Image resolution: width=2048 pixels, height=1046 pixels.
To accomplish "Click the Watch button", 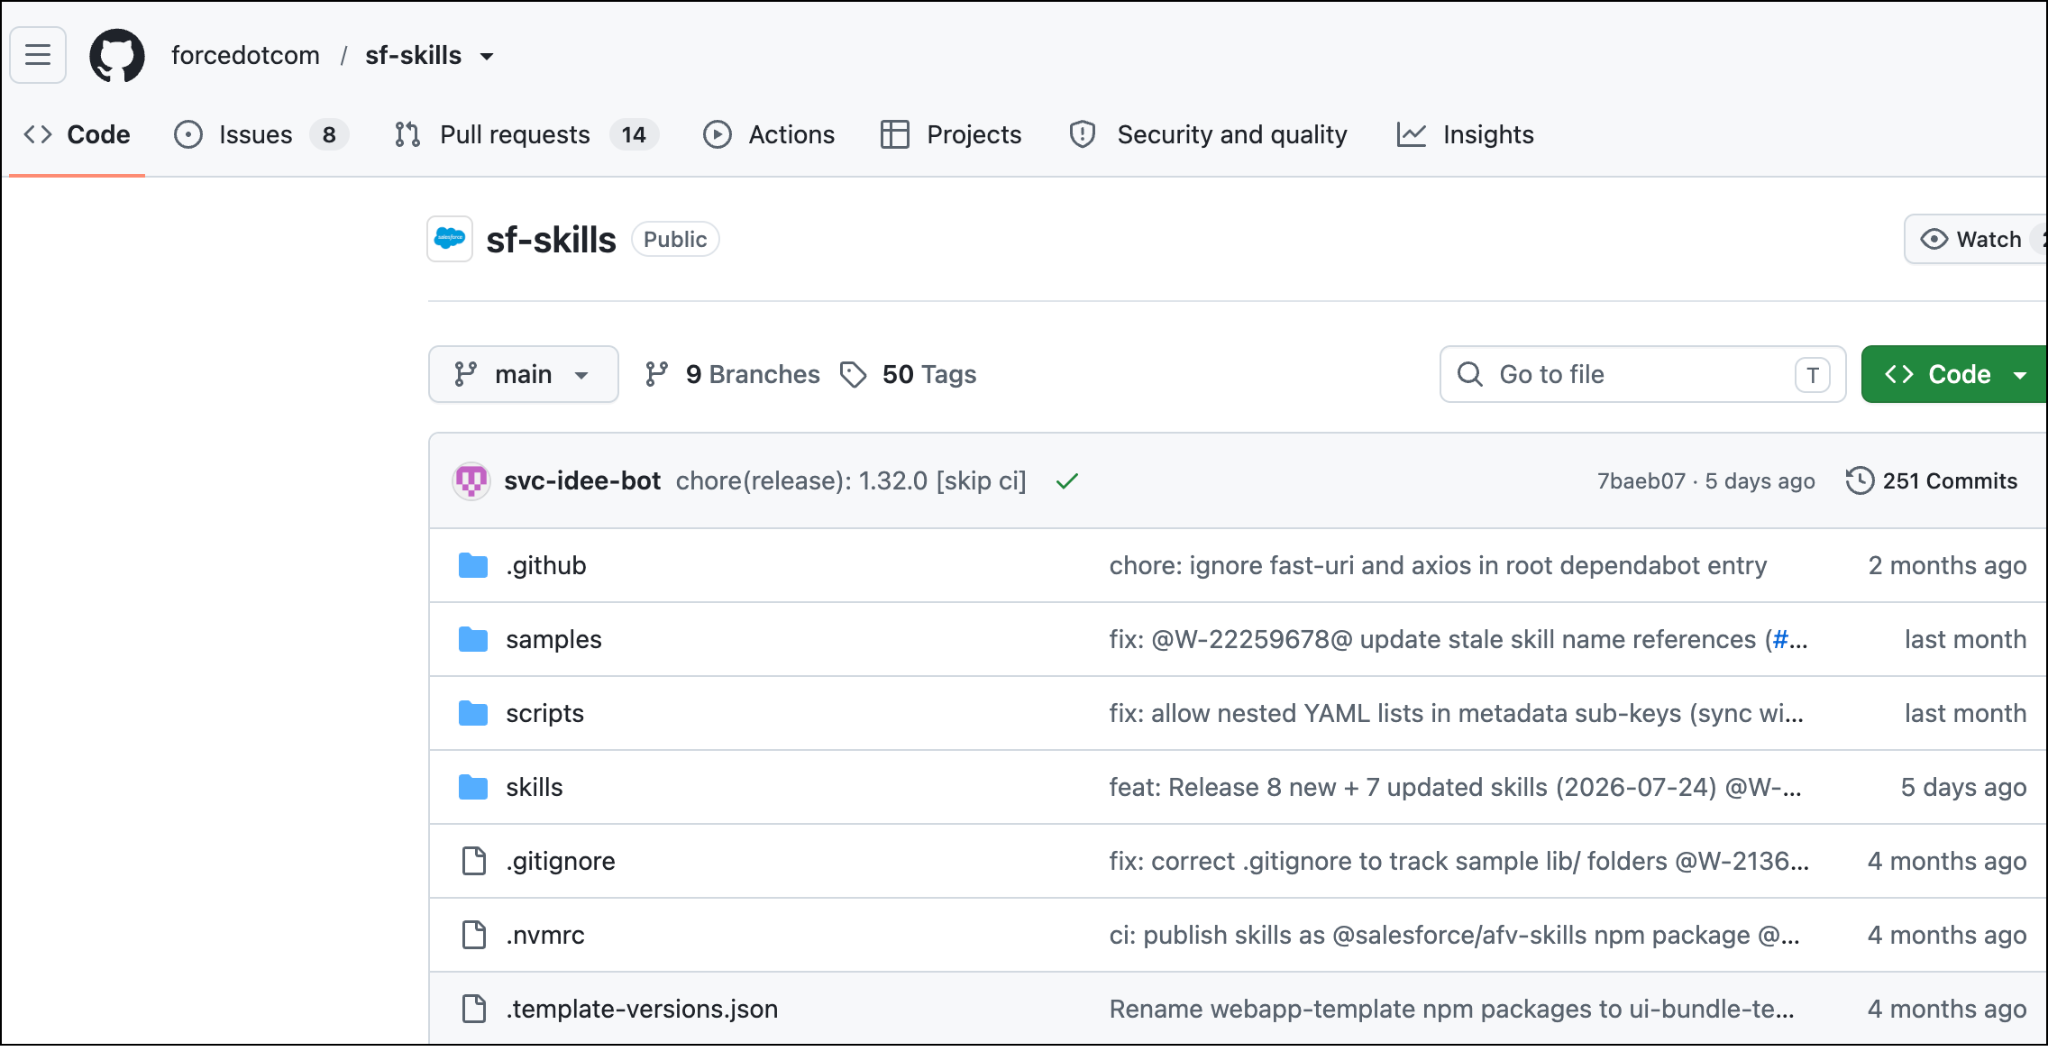I will pos(1975,239).
